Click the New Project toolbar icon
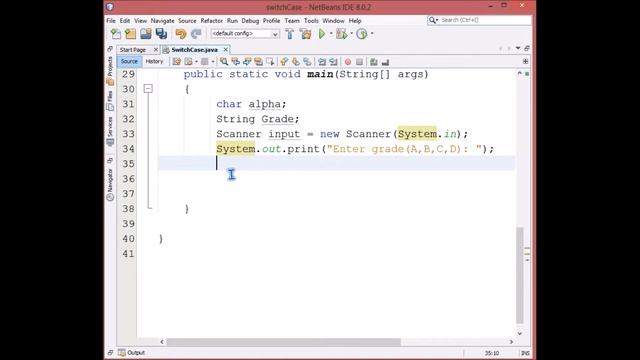640x360 pixels. click(x=131, y=34)
